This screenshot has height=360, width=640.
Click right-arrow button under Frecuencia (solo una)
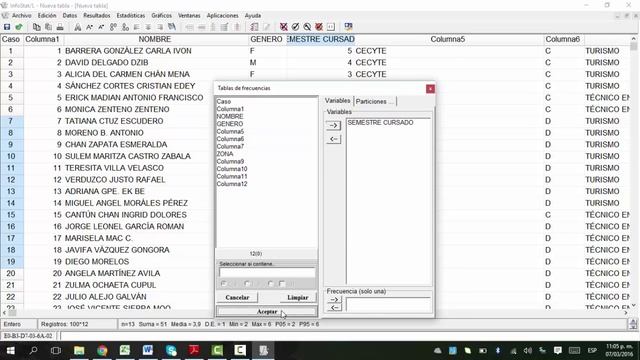coord(334,300)
